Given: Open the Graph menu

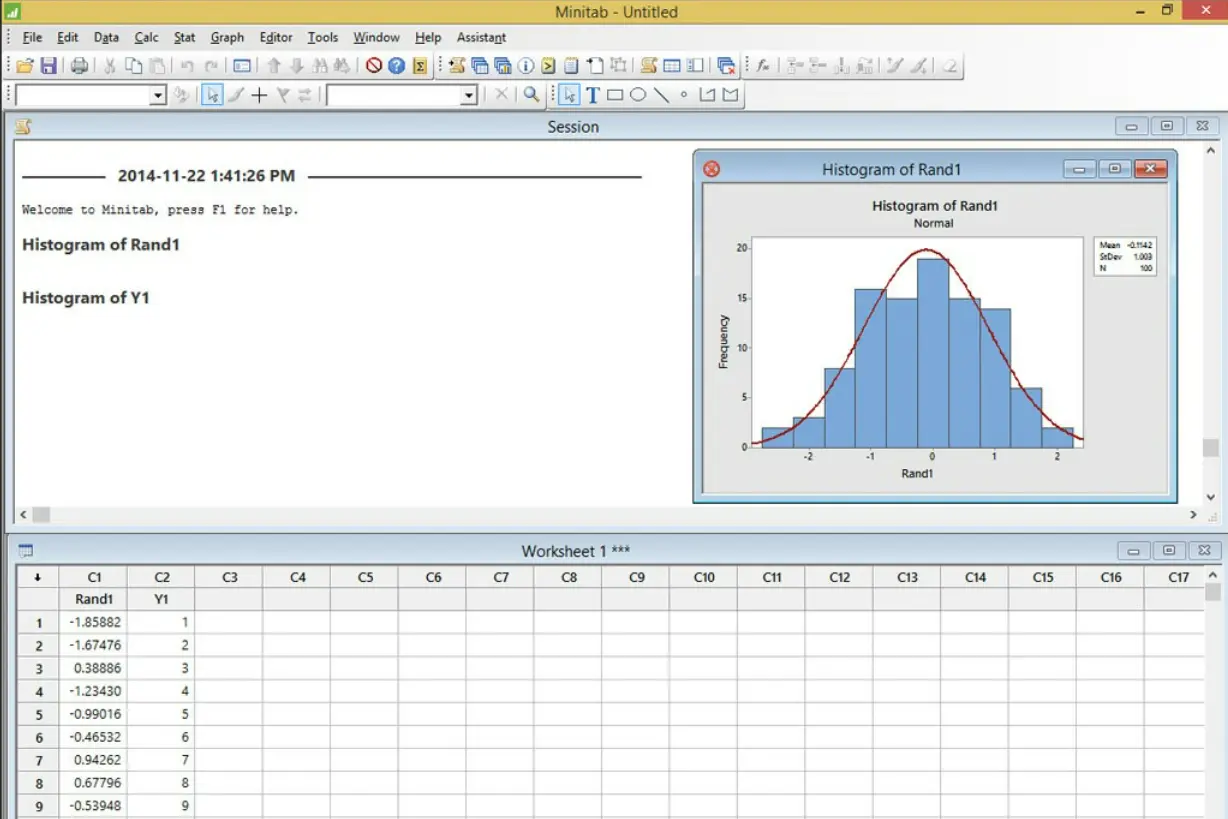Looking at the screenshot, I should click(227, 37).
